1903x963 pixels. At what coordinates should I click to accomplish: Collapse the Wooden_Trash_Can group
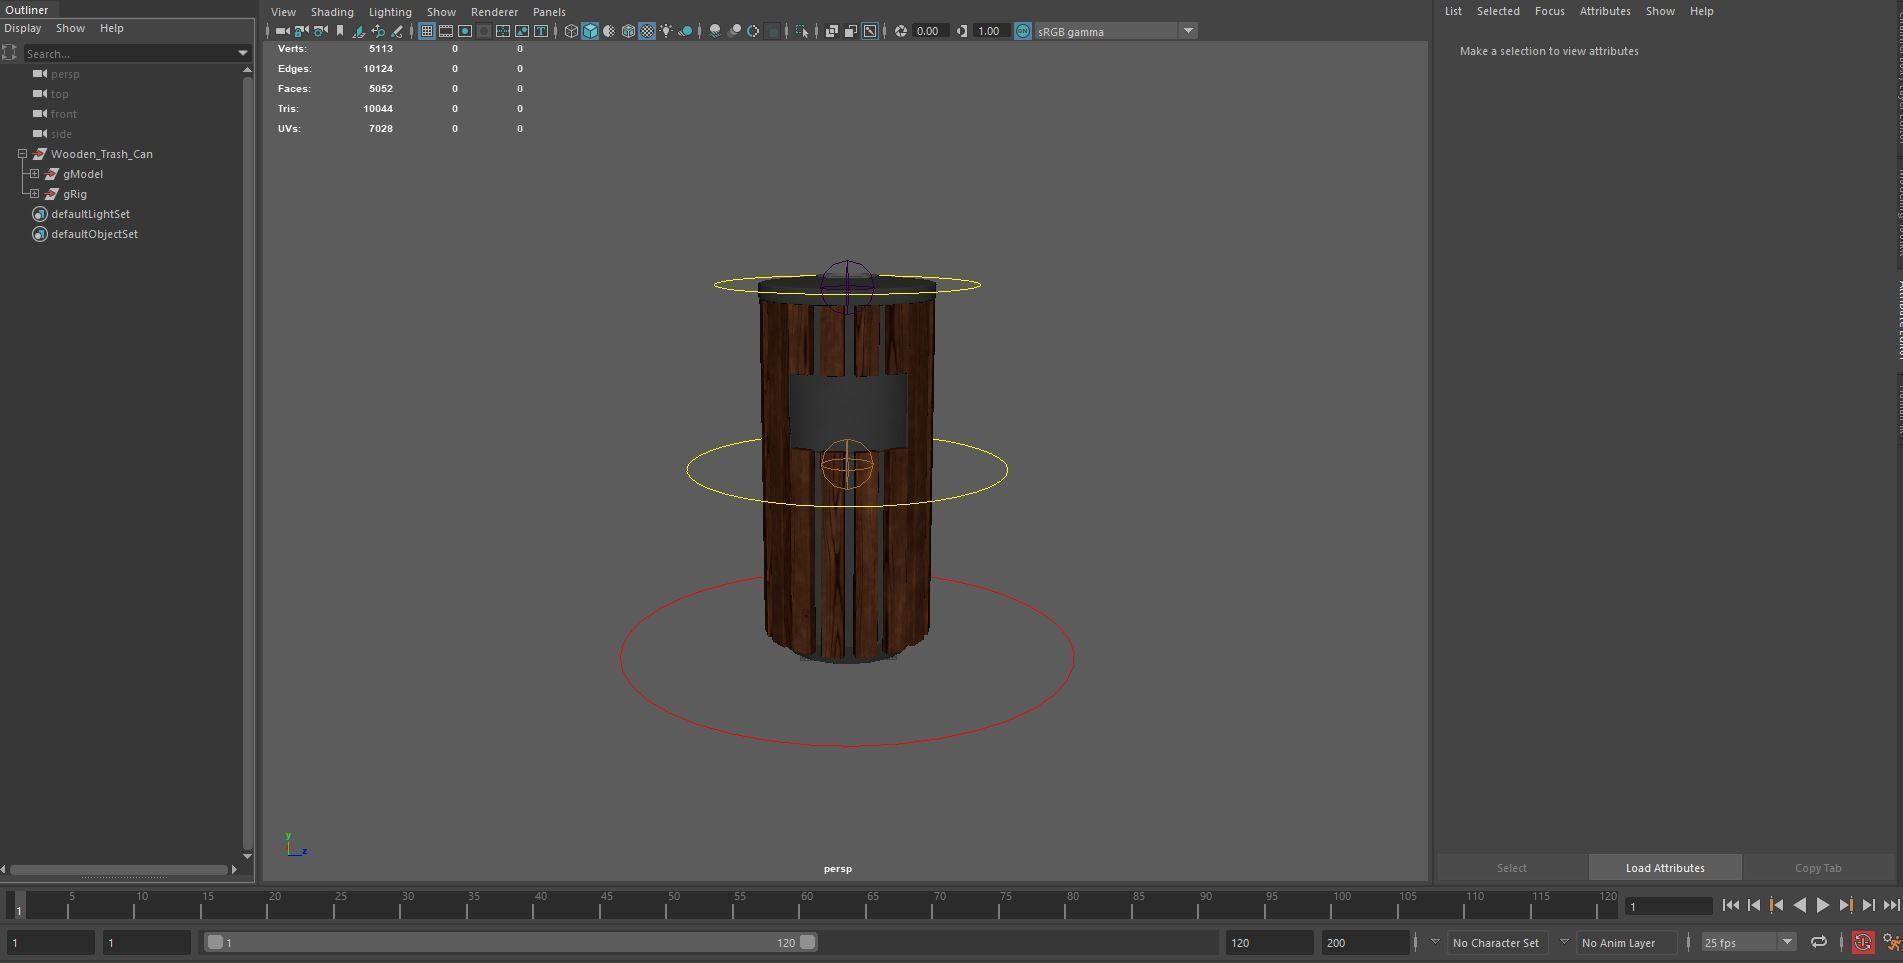click(22, 154)
